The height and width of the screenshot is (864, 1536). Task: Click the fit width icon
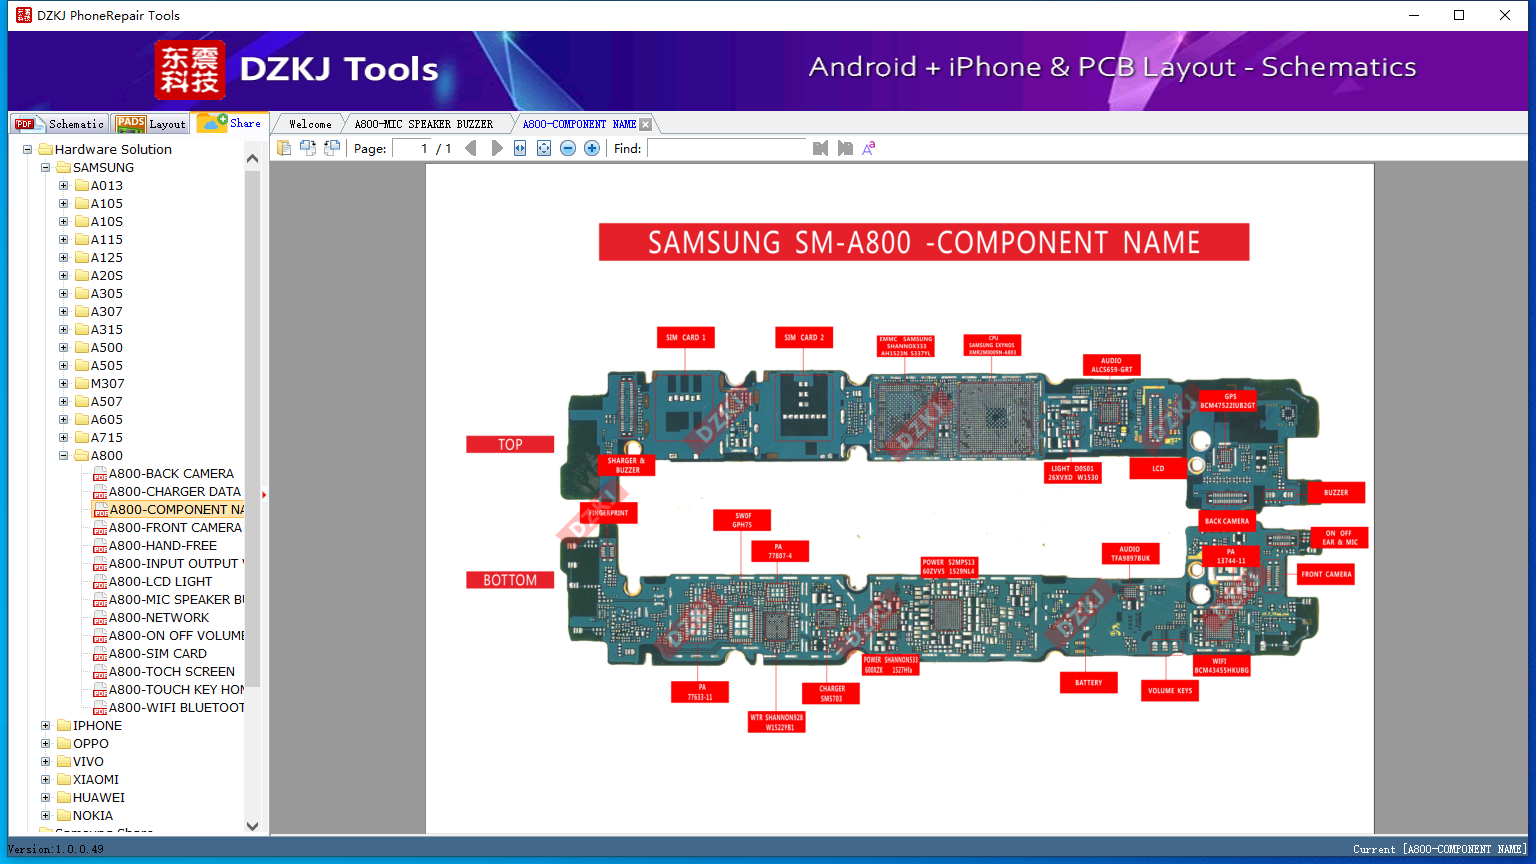(x=520, y=148)
